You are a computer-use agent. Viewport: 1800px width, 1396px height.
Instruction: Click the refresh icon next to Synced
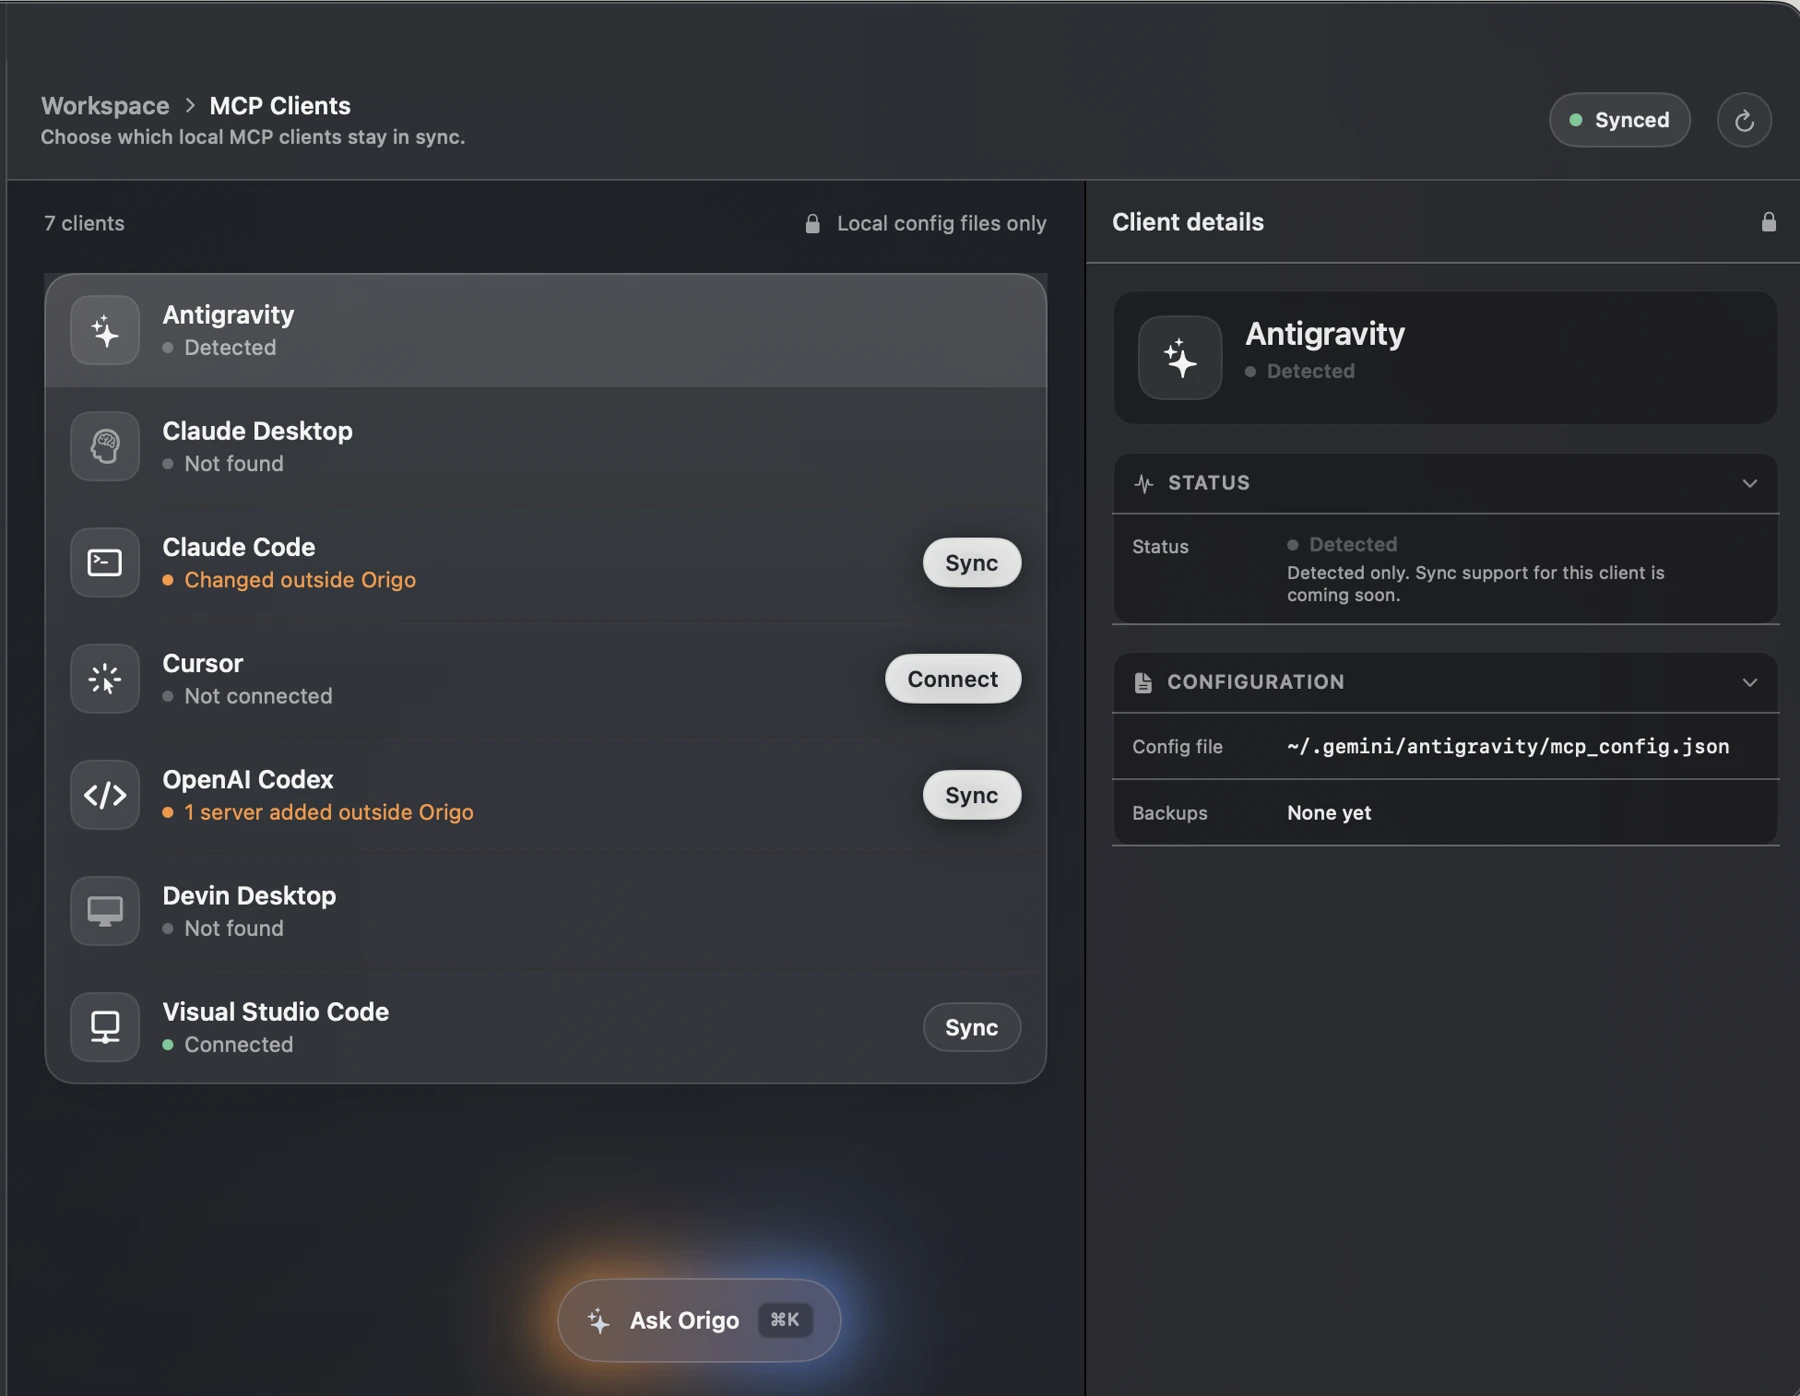tap(1744, 120)
